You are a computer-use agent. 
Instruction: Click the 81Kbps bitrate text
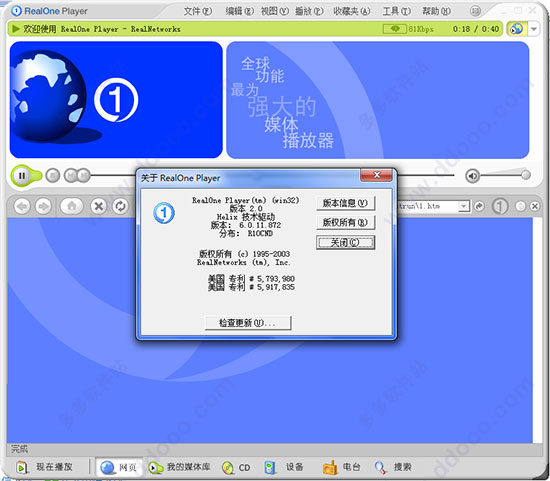pos(421,29)
